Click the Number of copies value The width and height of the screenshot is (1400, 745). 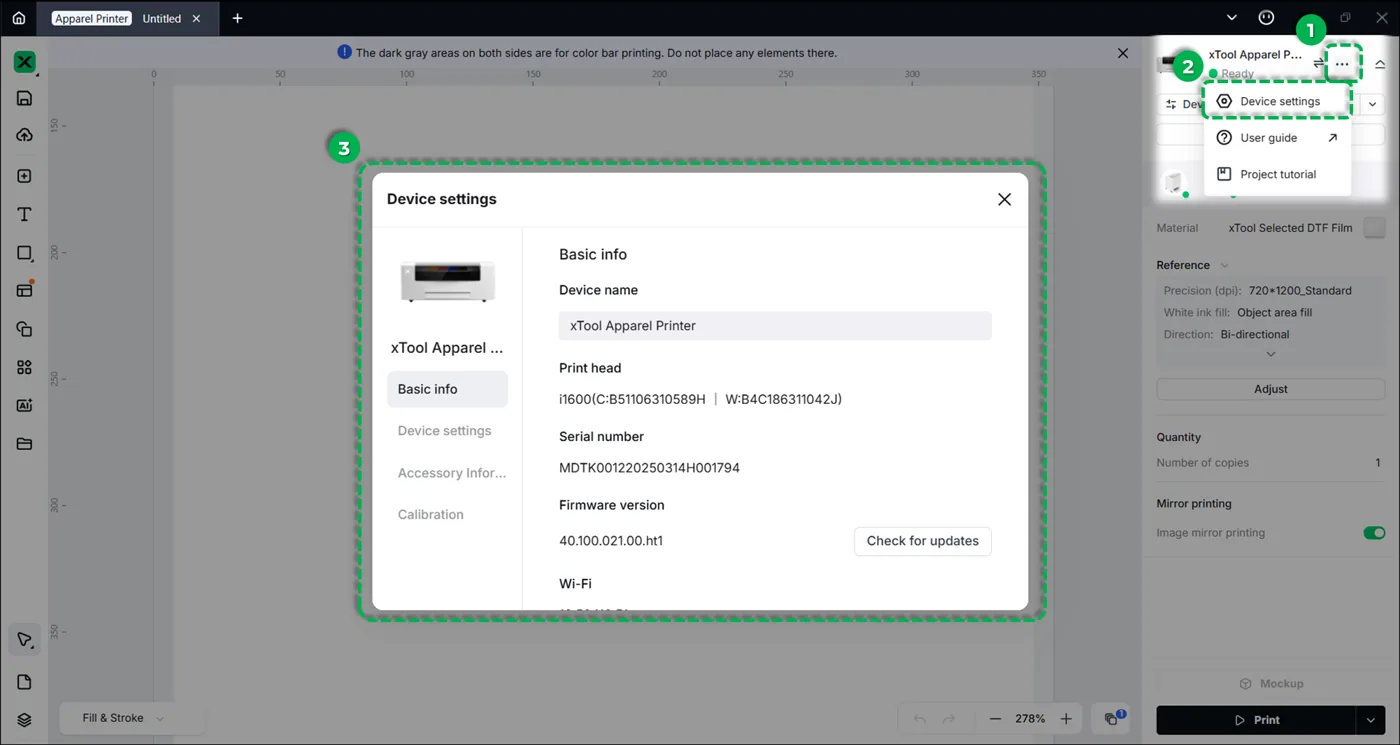(x=1378, y=463)
